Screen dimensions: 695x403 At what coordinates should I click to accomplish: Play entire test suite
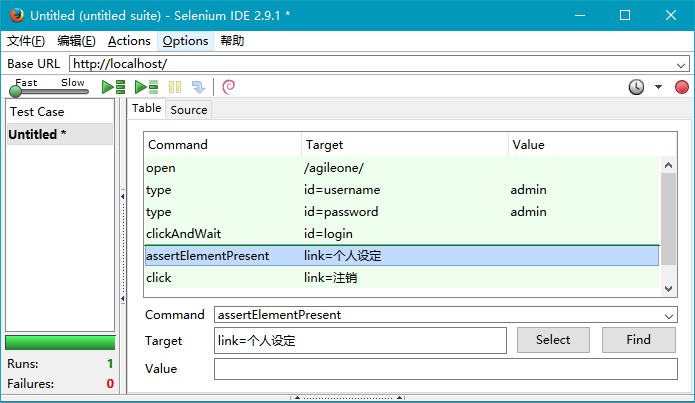pos(113,87)
